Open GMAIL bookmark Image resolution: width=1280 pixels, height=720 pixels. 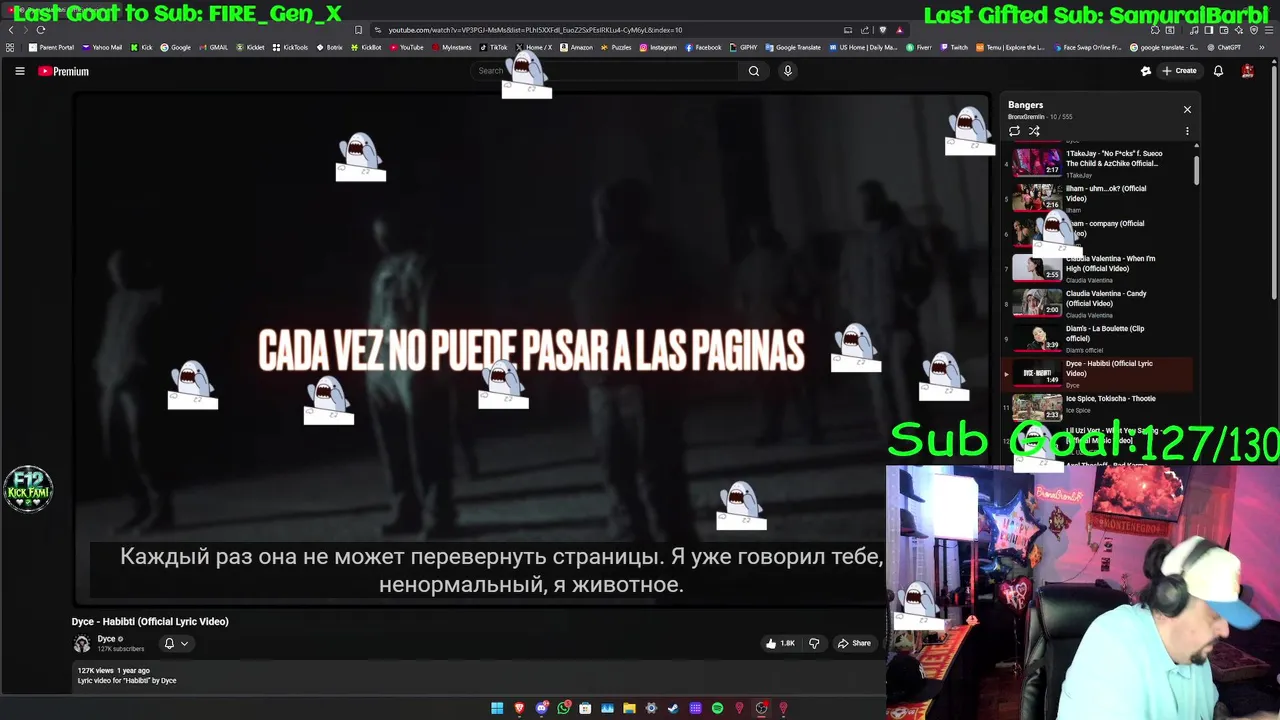(x=213, y=47)
